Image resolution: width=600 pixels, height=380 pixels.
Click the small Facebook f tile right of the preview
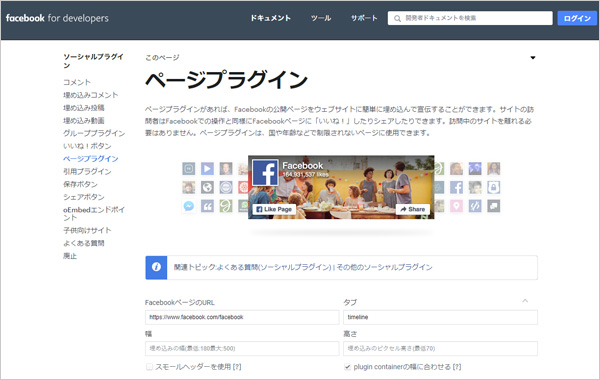[x=456, y=187]
